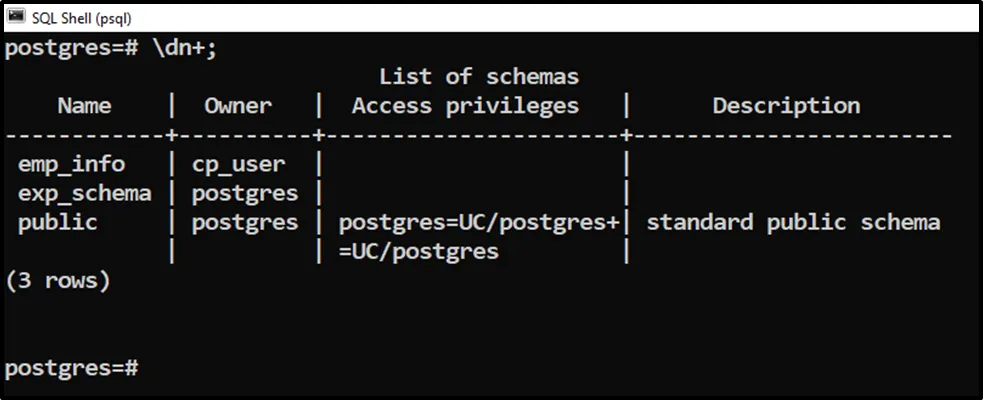Click the postgres=# prompt before \dn+
The width and height of the screenshot is (983, 400).
click(70, 49)
